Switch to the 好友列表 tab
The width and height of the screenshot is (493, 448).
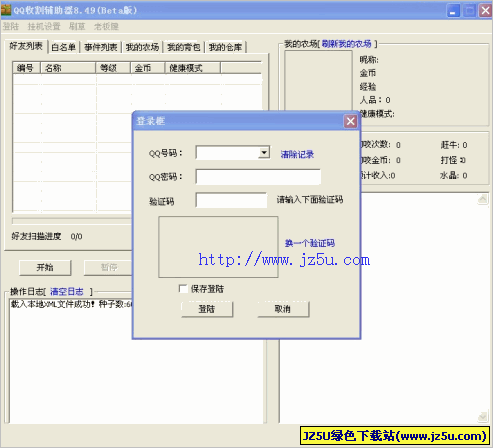point(26,46)
